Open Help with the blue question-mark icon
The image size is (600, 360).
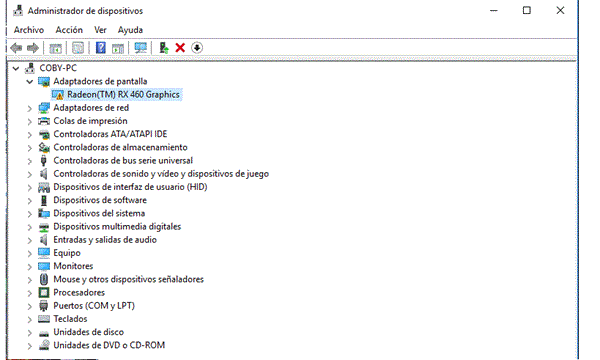click(x=101, y=47)
